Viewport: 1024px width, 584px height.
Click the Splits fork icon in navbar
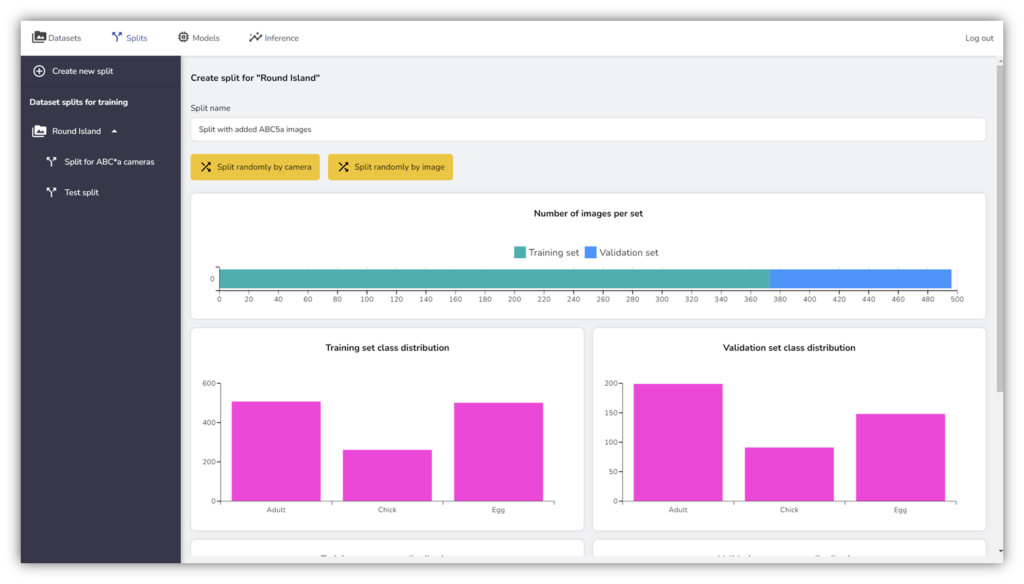pos(116,38)
